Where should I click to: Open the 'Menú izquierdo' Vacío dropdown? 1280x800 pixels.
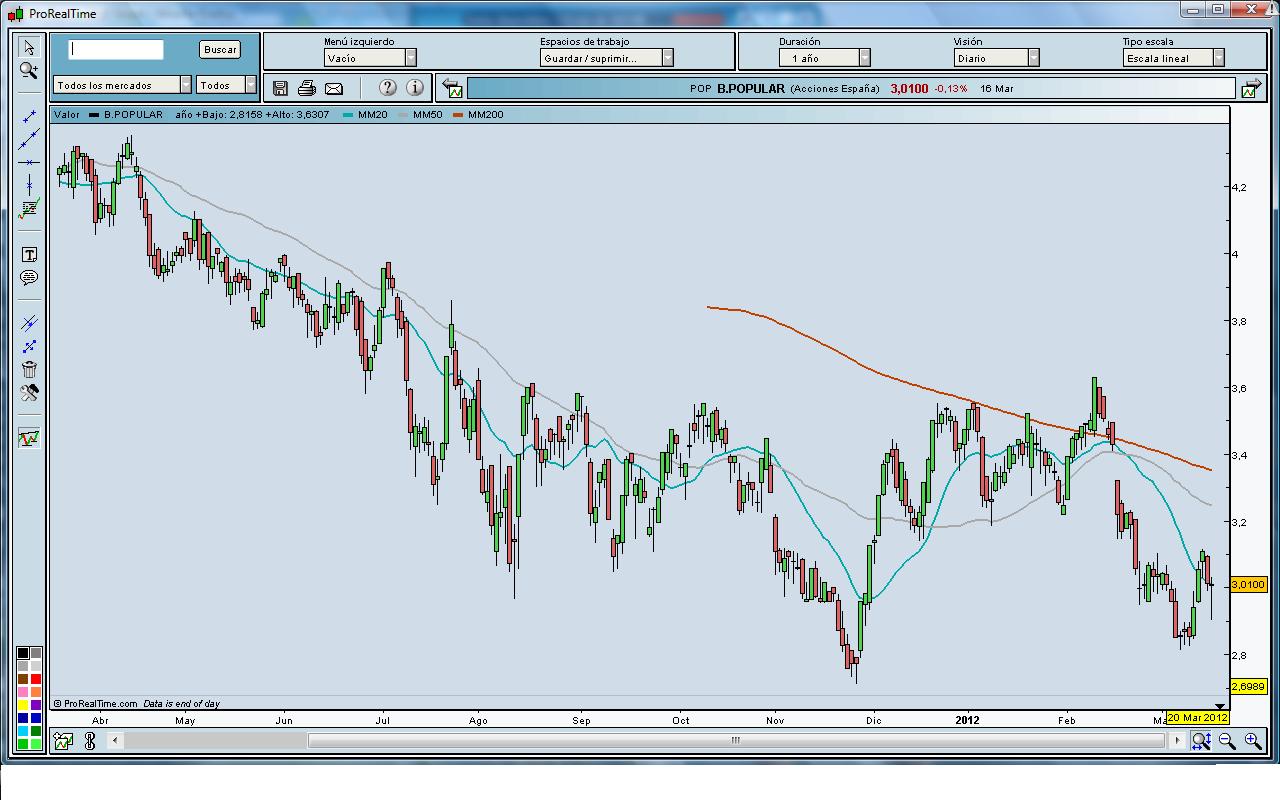[x=370, y=58]
